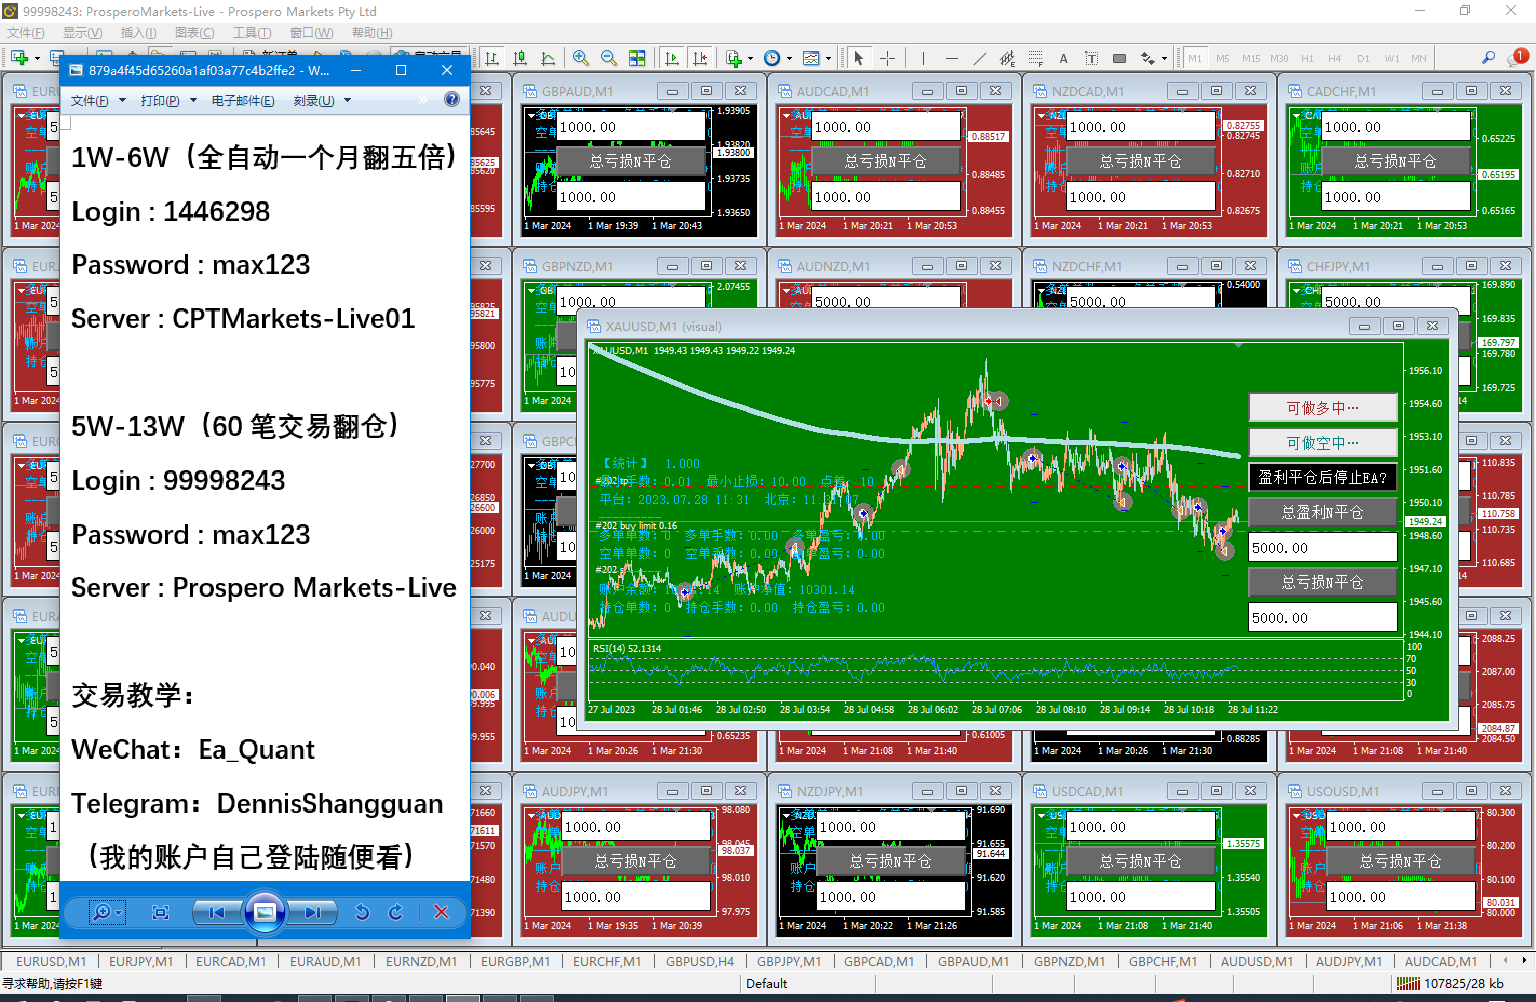Toggle candlestick chart display mode
1536x1002 pixels.
click(x=520, y=58)
